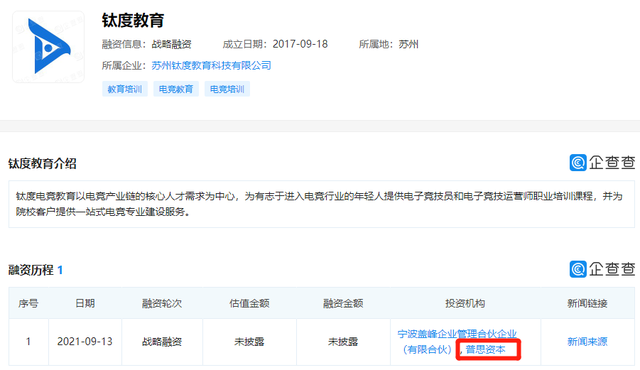Select the 电竞教育 tag
640x370 pixels.
coord(176,89)
